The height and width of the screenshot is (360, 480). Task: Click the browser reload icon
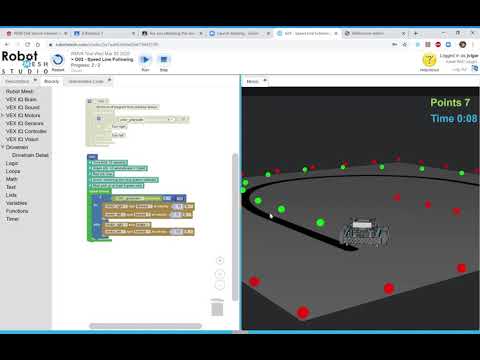pyautogui.click(x=27, y=44)
